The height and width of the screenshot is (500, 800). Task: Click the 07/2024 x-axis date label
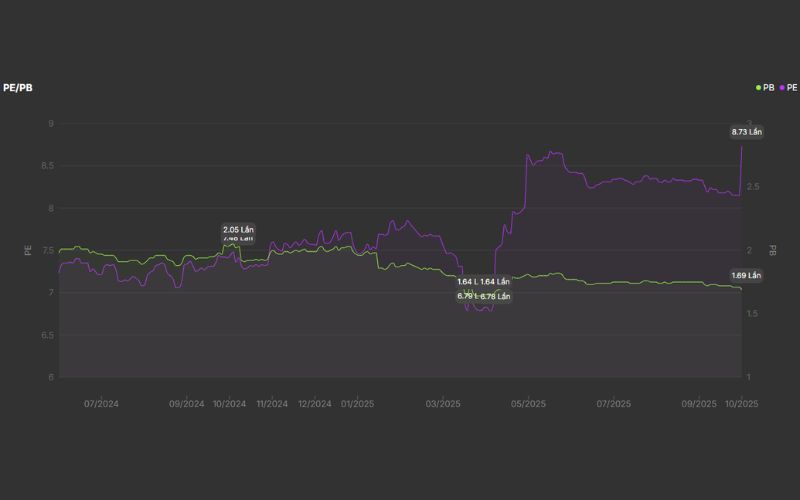101,404
